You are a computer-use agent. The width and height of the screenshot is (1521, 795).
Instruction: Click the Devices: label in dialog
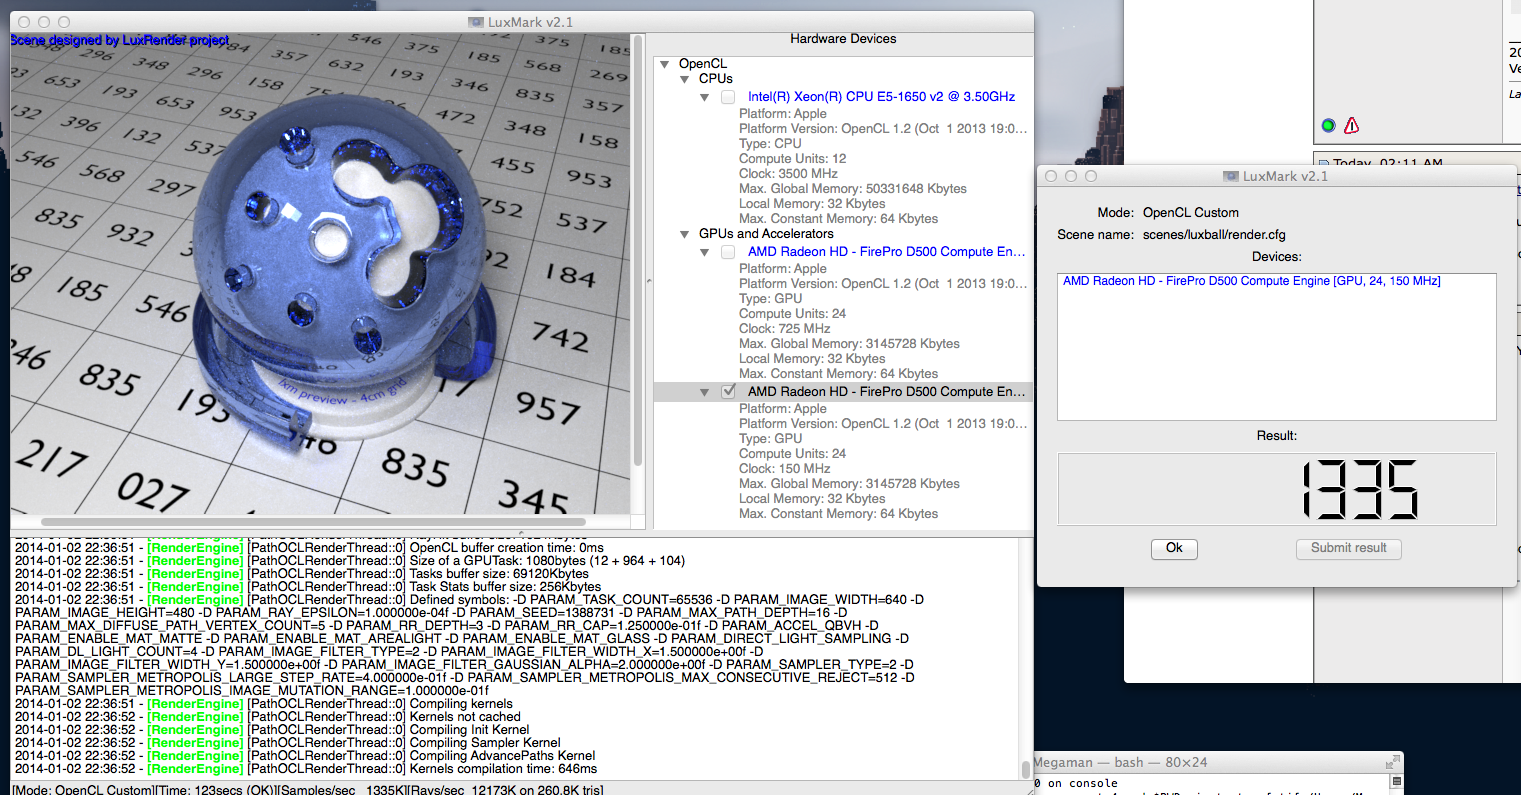pyautogui.click(x=1277, y=257)
